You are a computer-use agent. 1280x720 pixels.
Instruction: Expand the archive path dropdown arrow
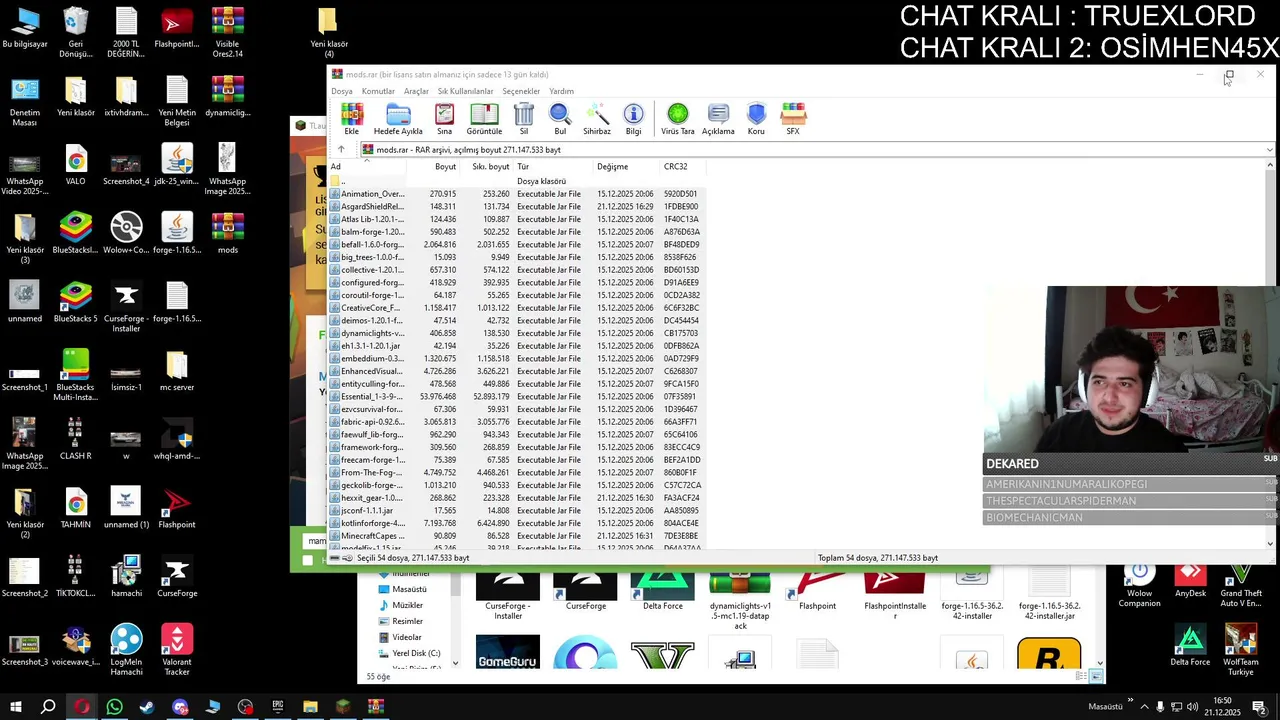1269,150
